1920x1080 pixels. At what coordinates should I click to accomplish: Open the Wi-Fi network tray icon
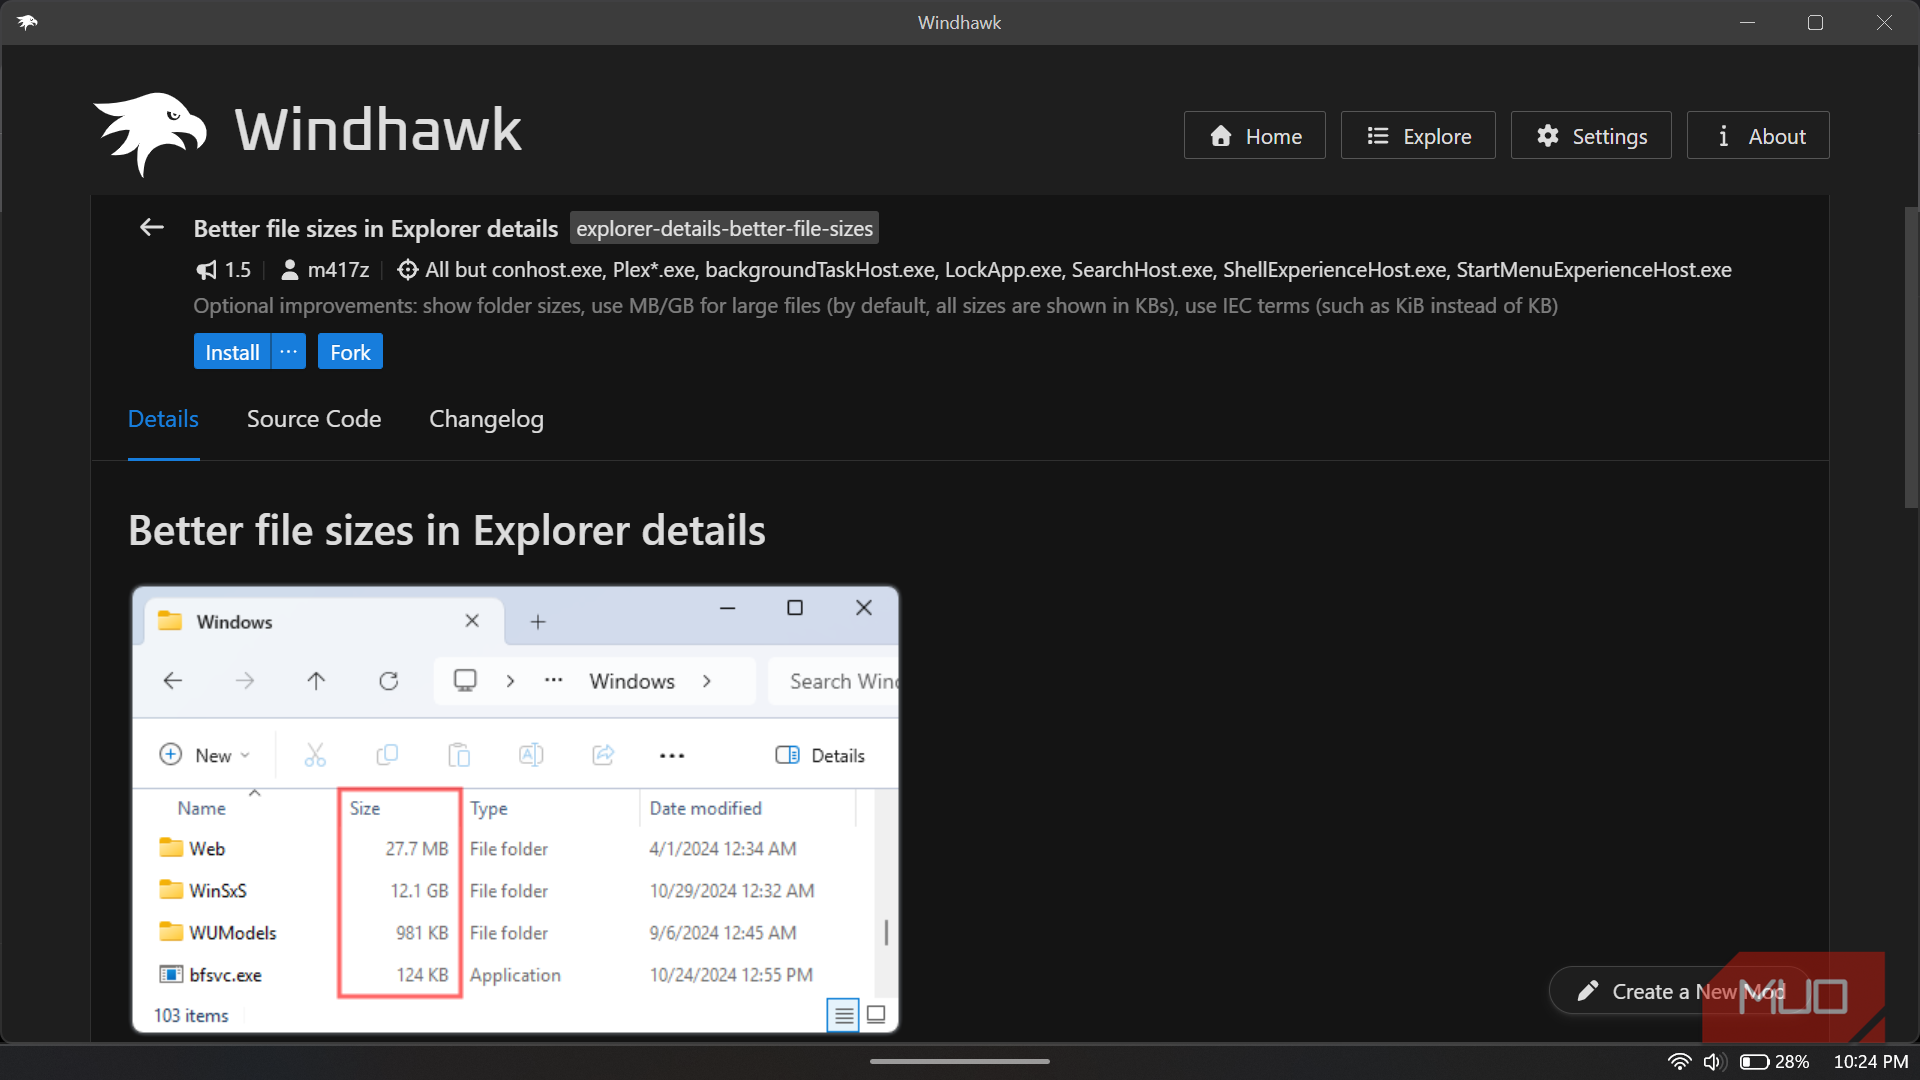point(1680,1062)
